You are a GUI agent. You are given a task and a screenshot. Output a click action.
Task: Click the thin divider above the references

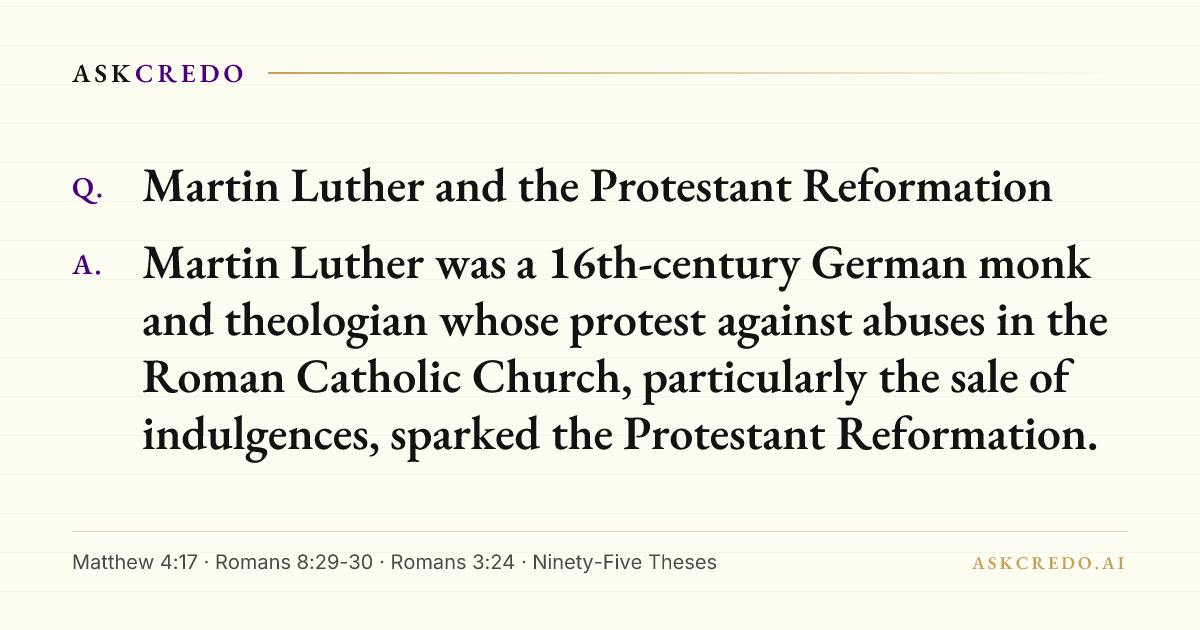(x=600, y=531)
